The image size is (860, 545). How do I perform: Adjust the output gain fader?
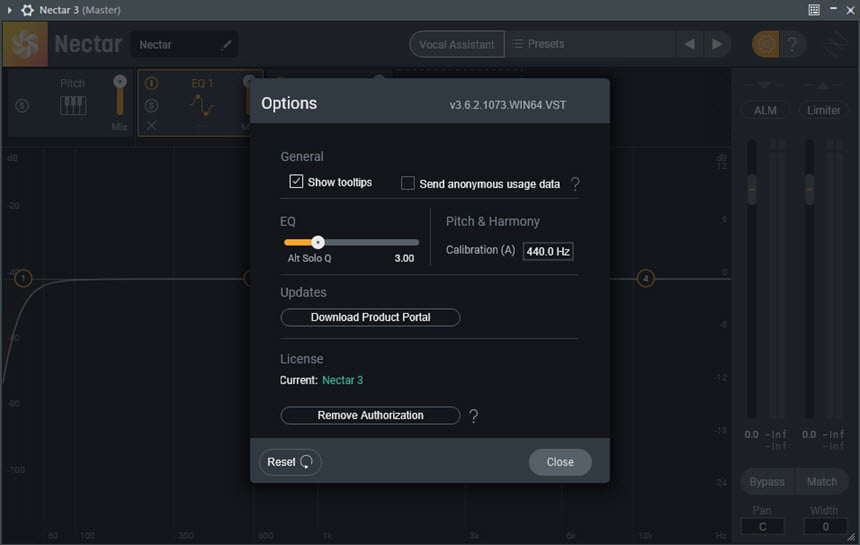[x=810, y=190]
